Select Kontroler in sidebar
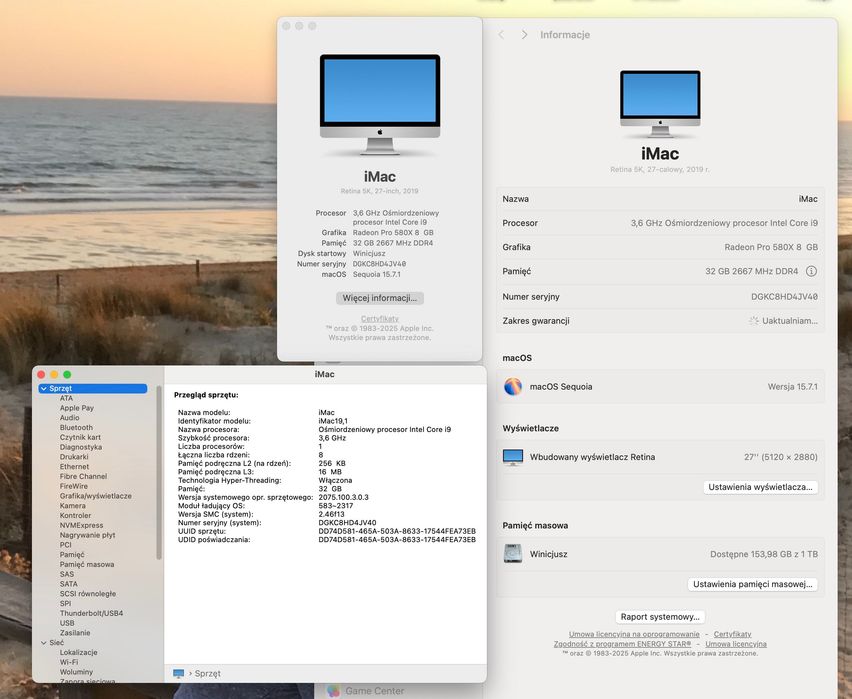This screenshot has width=852, height=699. pos(76,516)
